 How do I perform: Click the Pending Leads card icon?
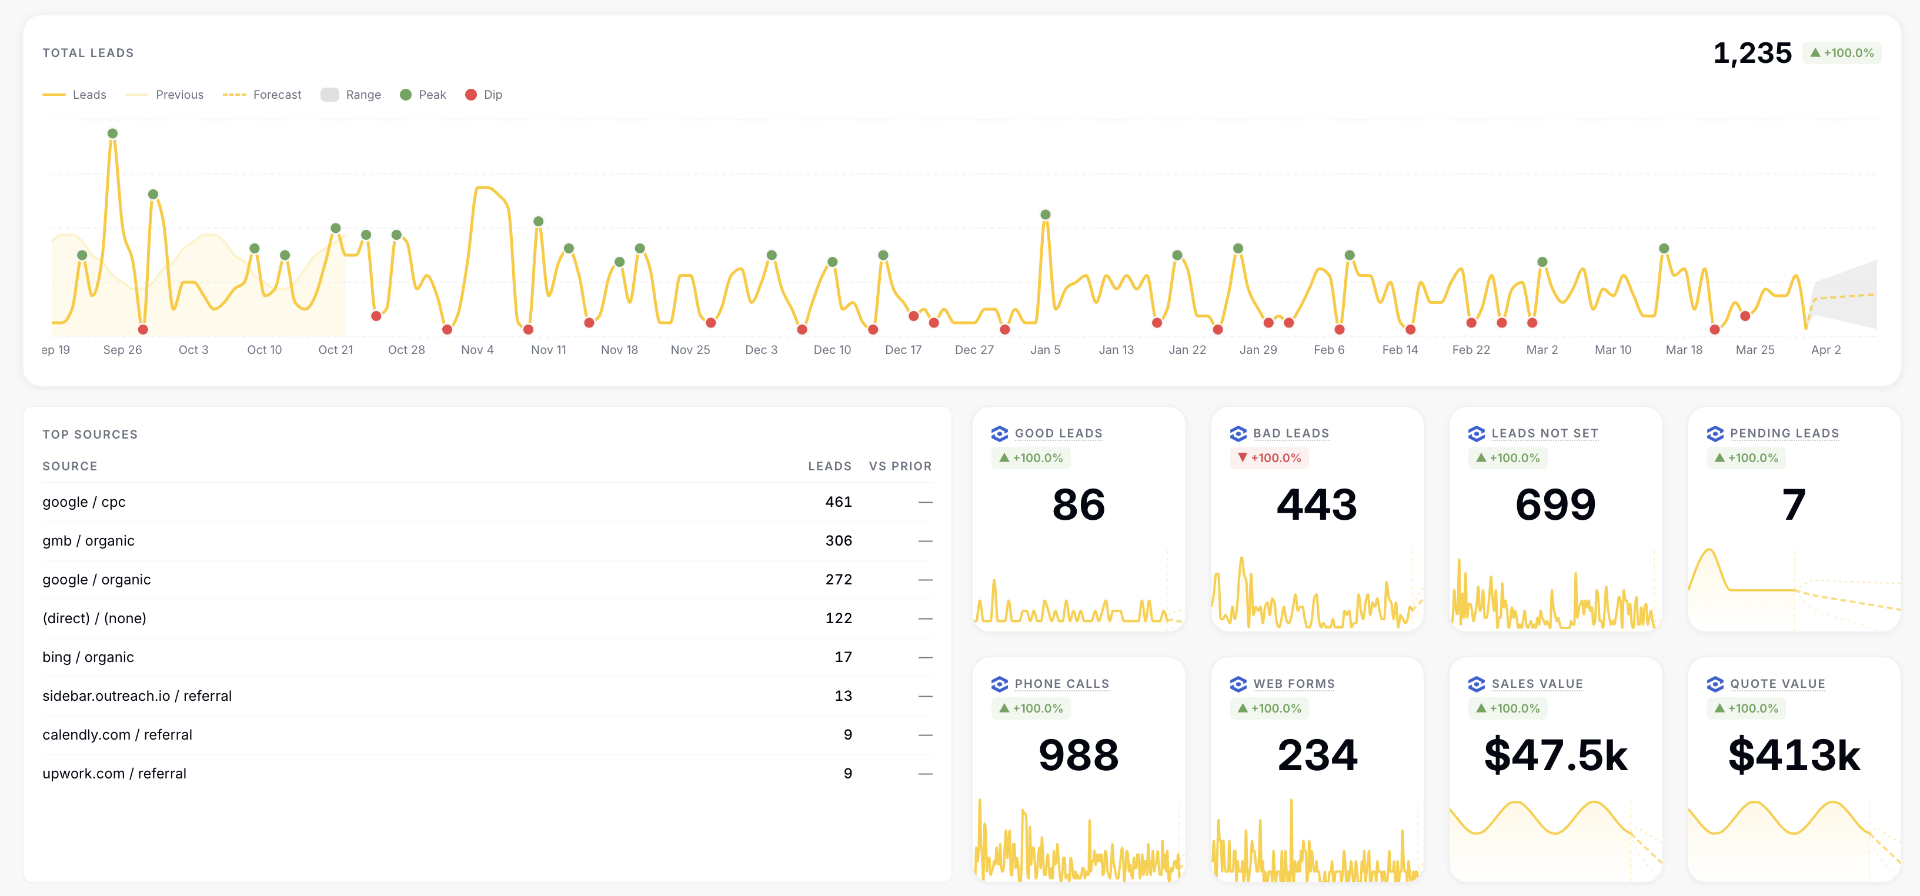coord(1715,434)
